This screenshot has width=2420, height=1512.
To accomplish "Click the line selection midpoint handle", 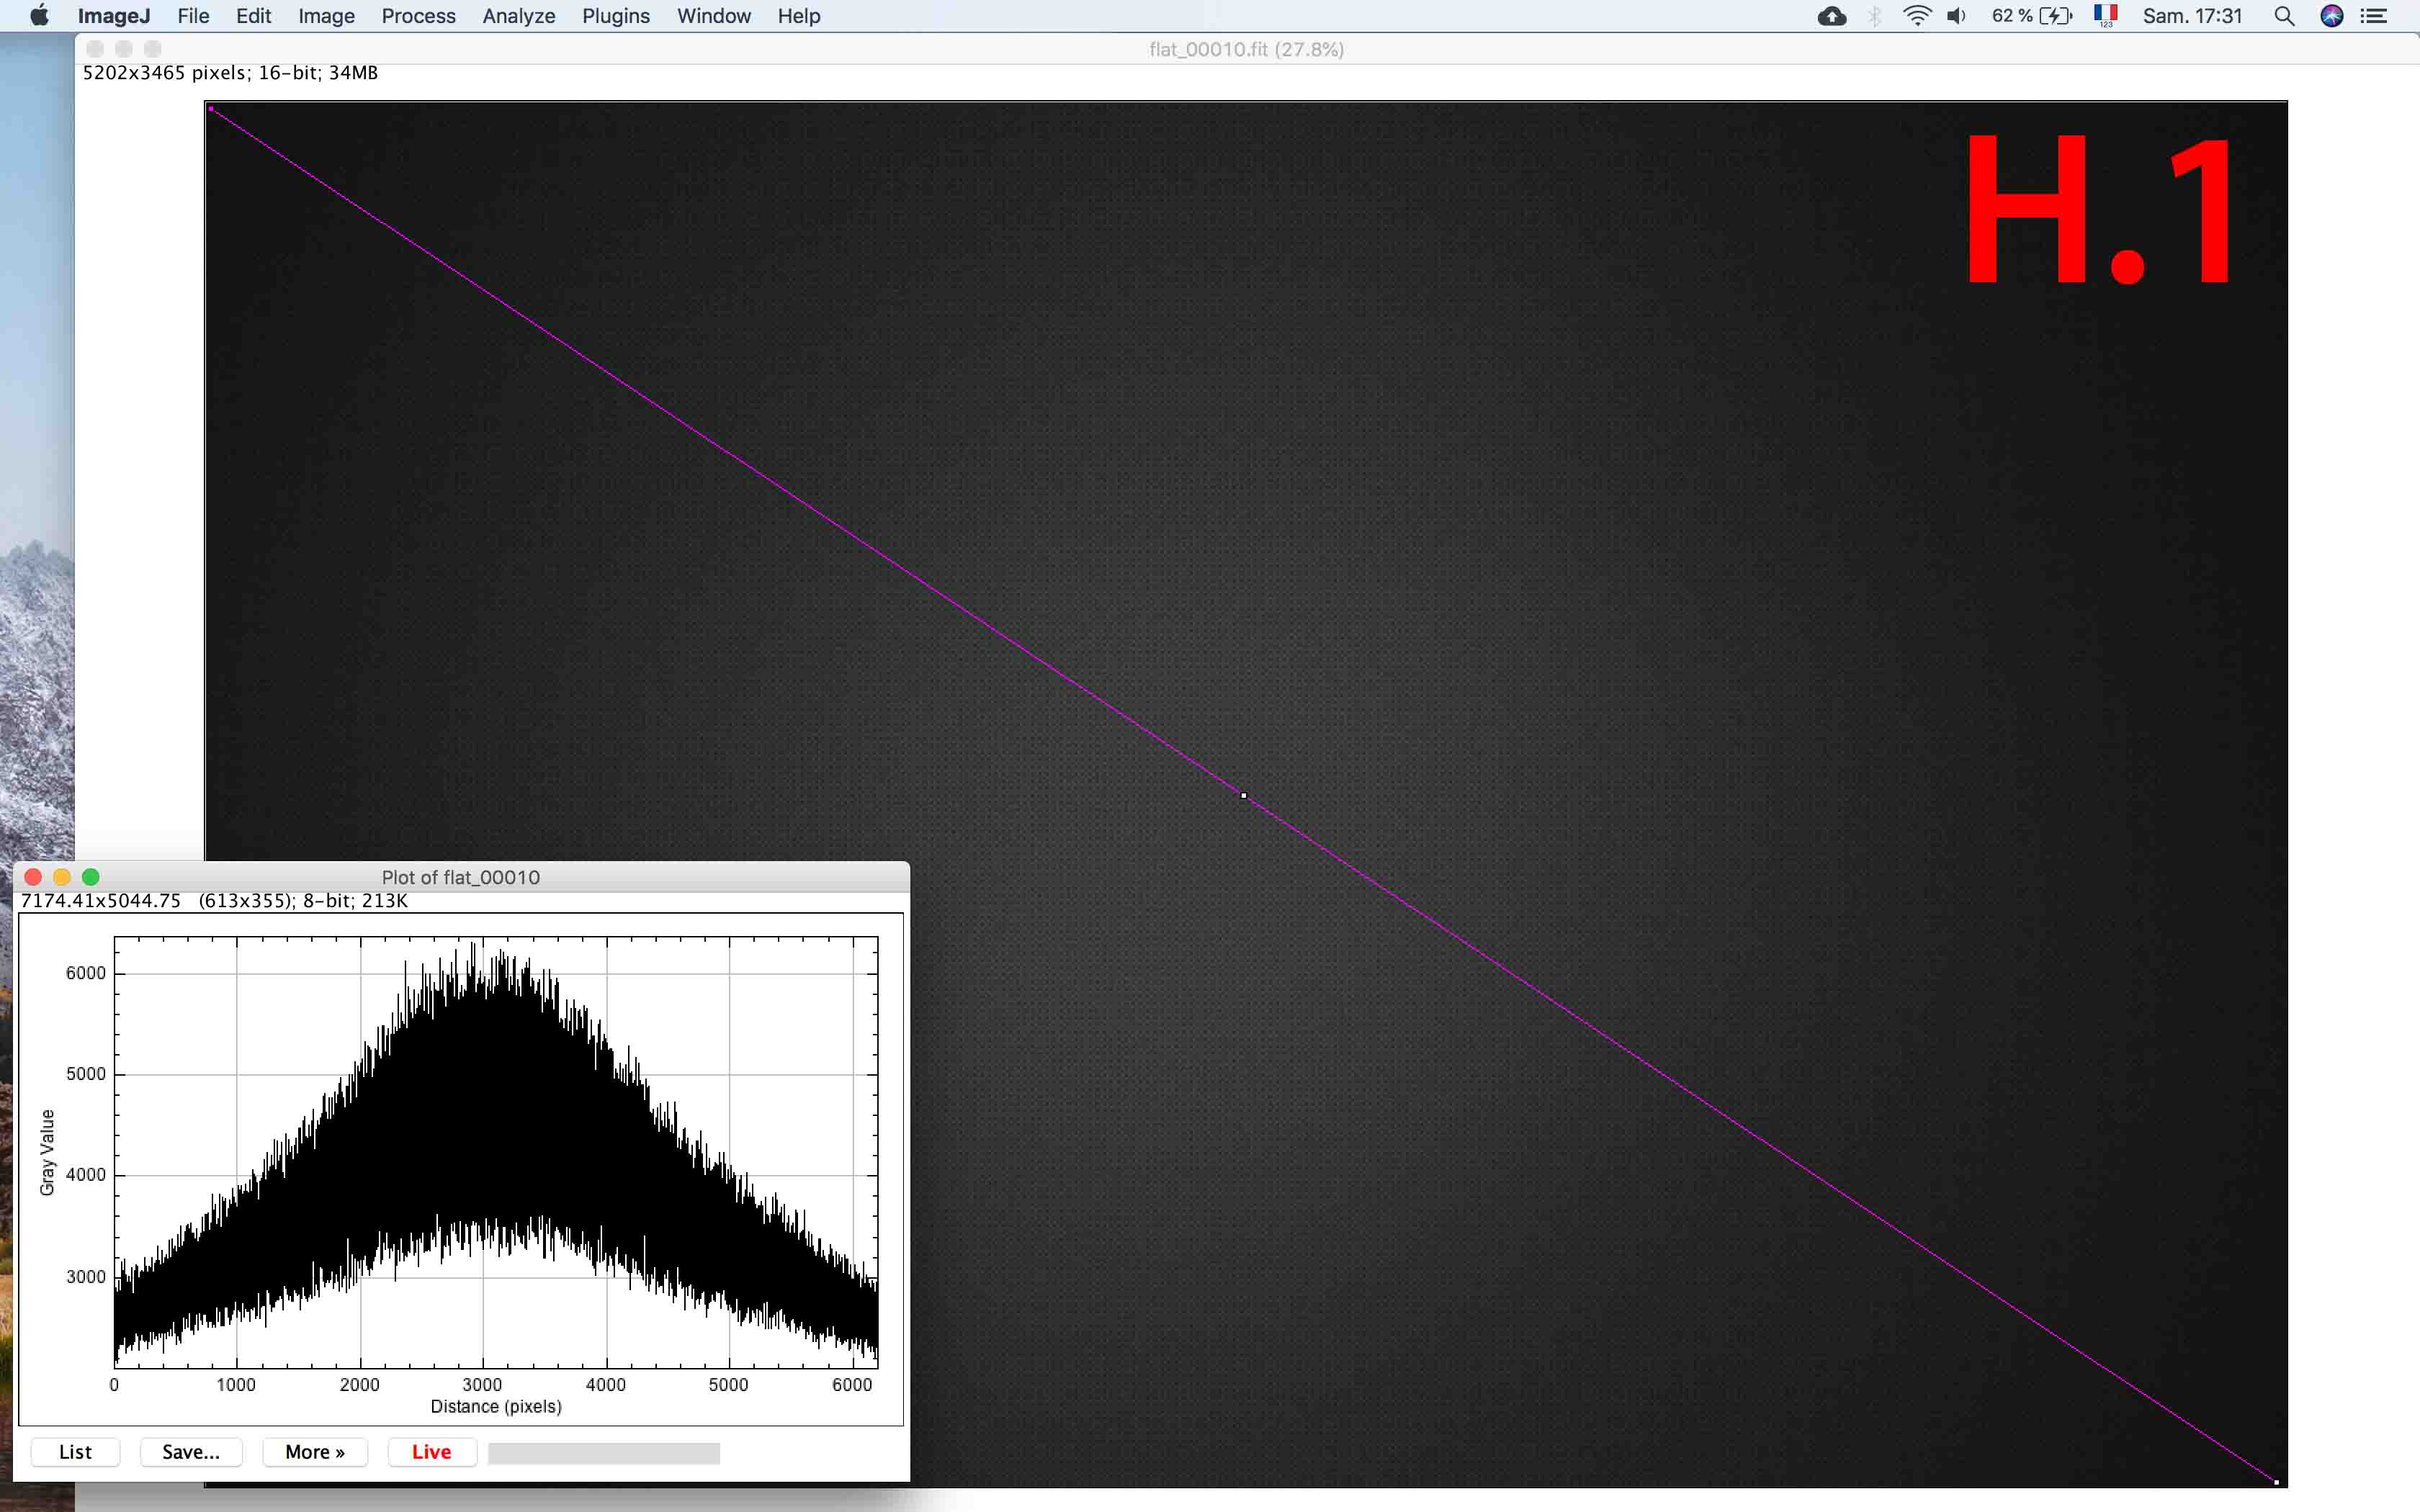I will [1243, 796].
